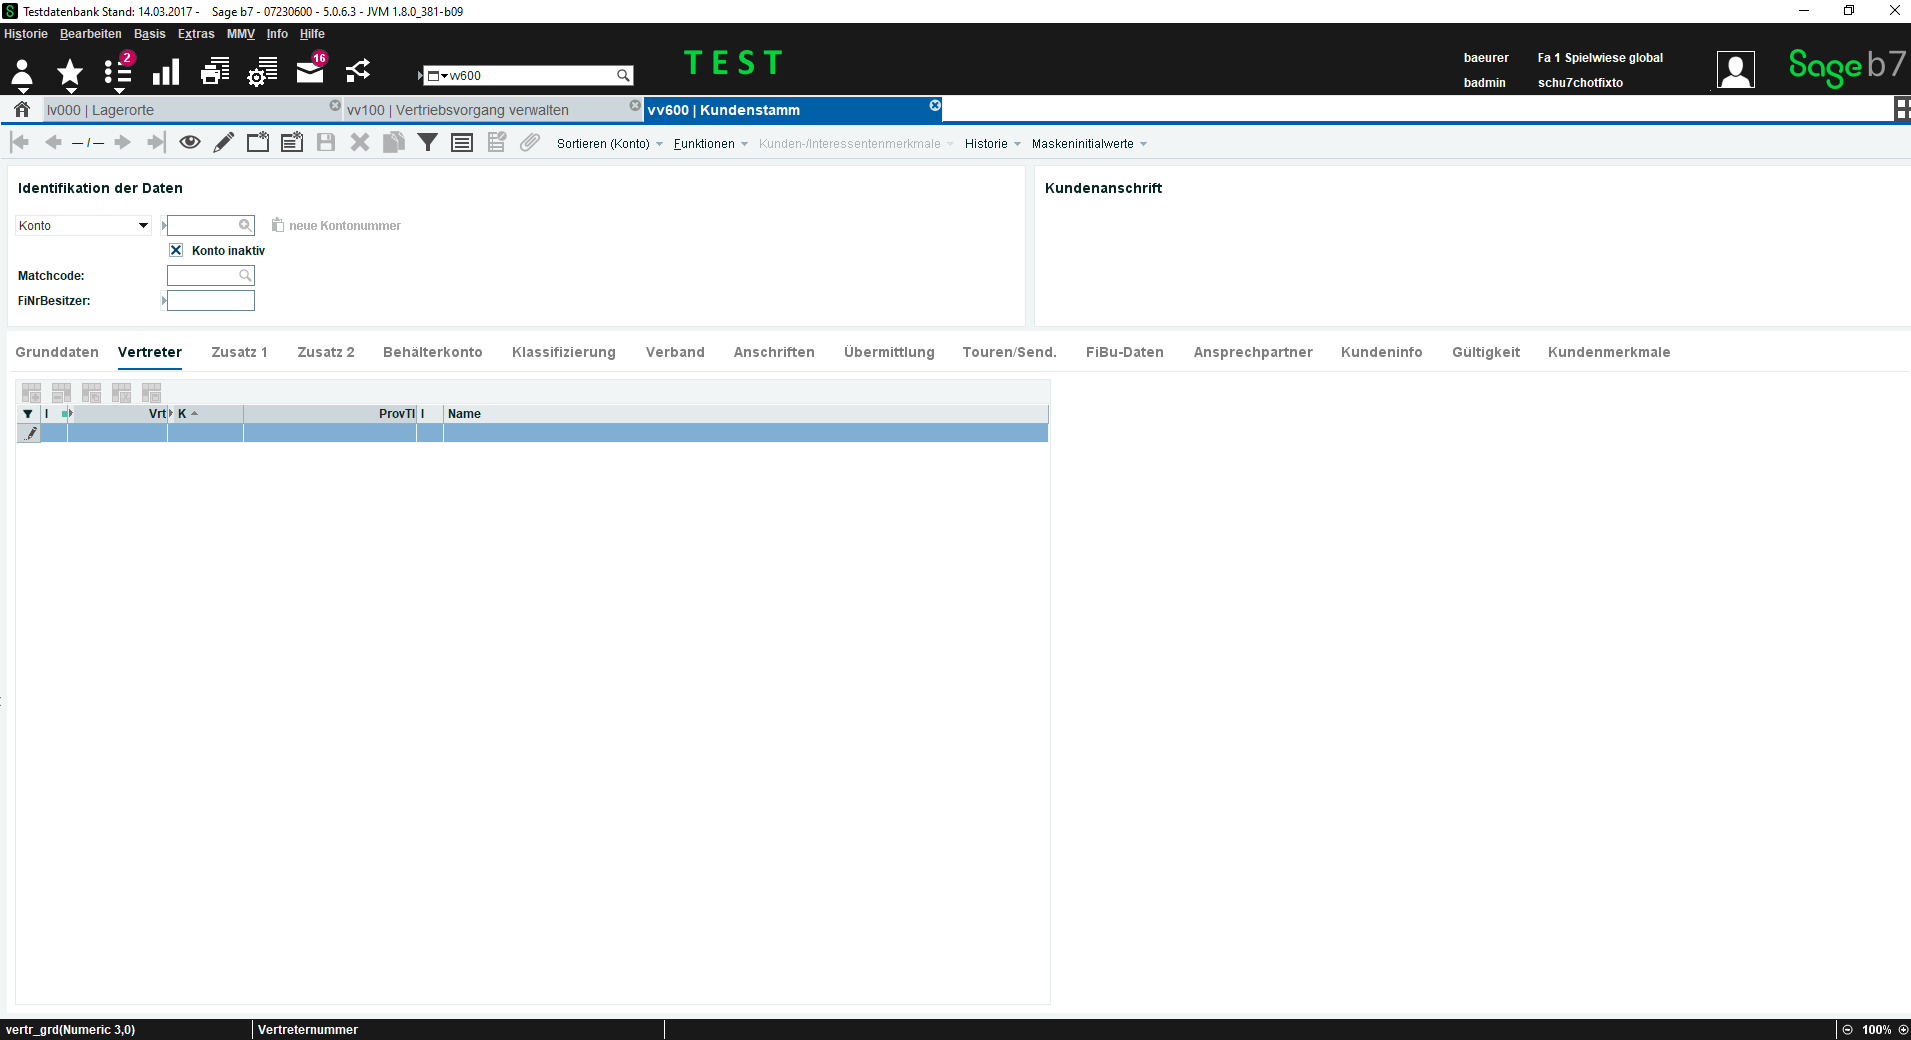Viewport: 1911px width, 1040px height.
Task: Click the pencil edit icon in toolbar
Action: 224,143
